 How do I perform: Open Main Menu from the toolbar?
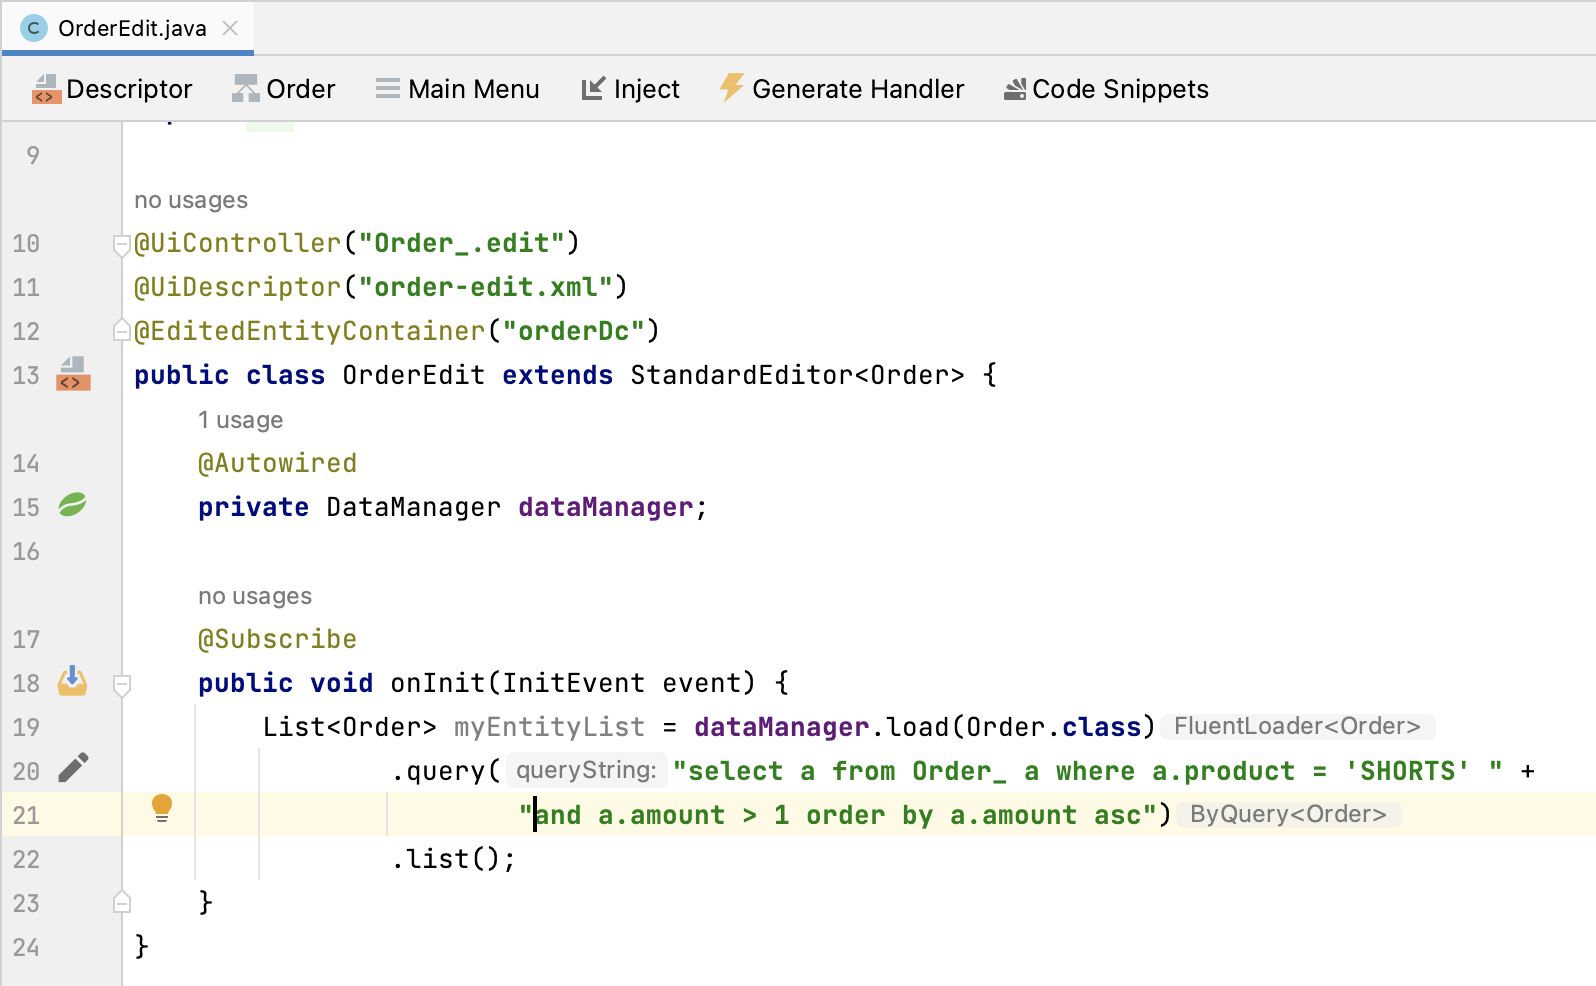[x=457, y=89]
